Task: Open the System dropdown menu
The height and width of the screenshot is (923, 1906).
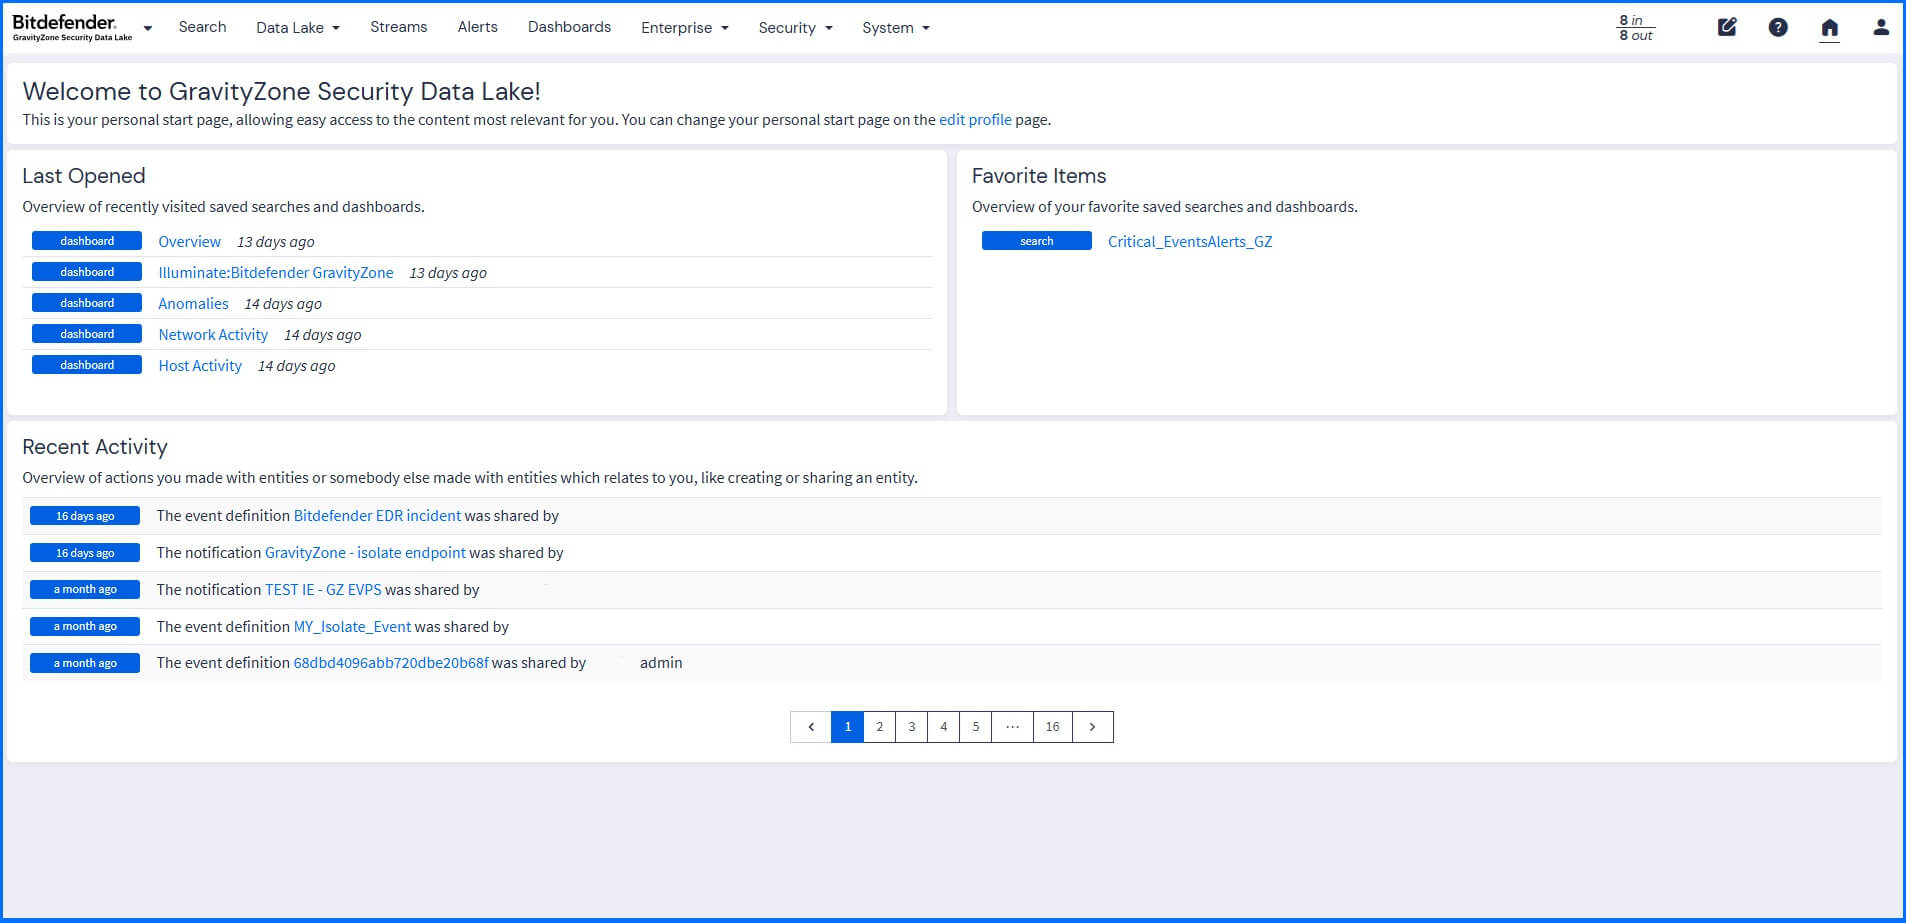Action: pyautogui.click(x=894, y=27)
